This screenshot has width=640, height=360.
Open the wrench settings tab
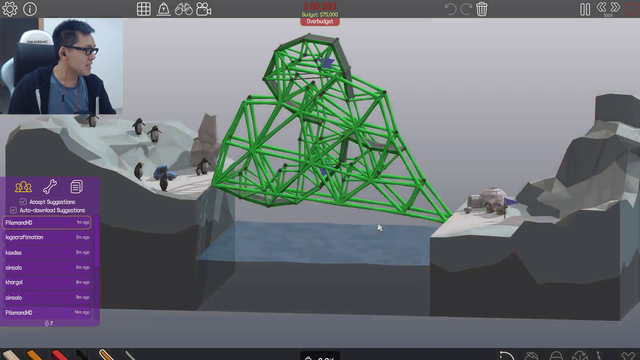50,187
